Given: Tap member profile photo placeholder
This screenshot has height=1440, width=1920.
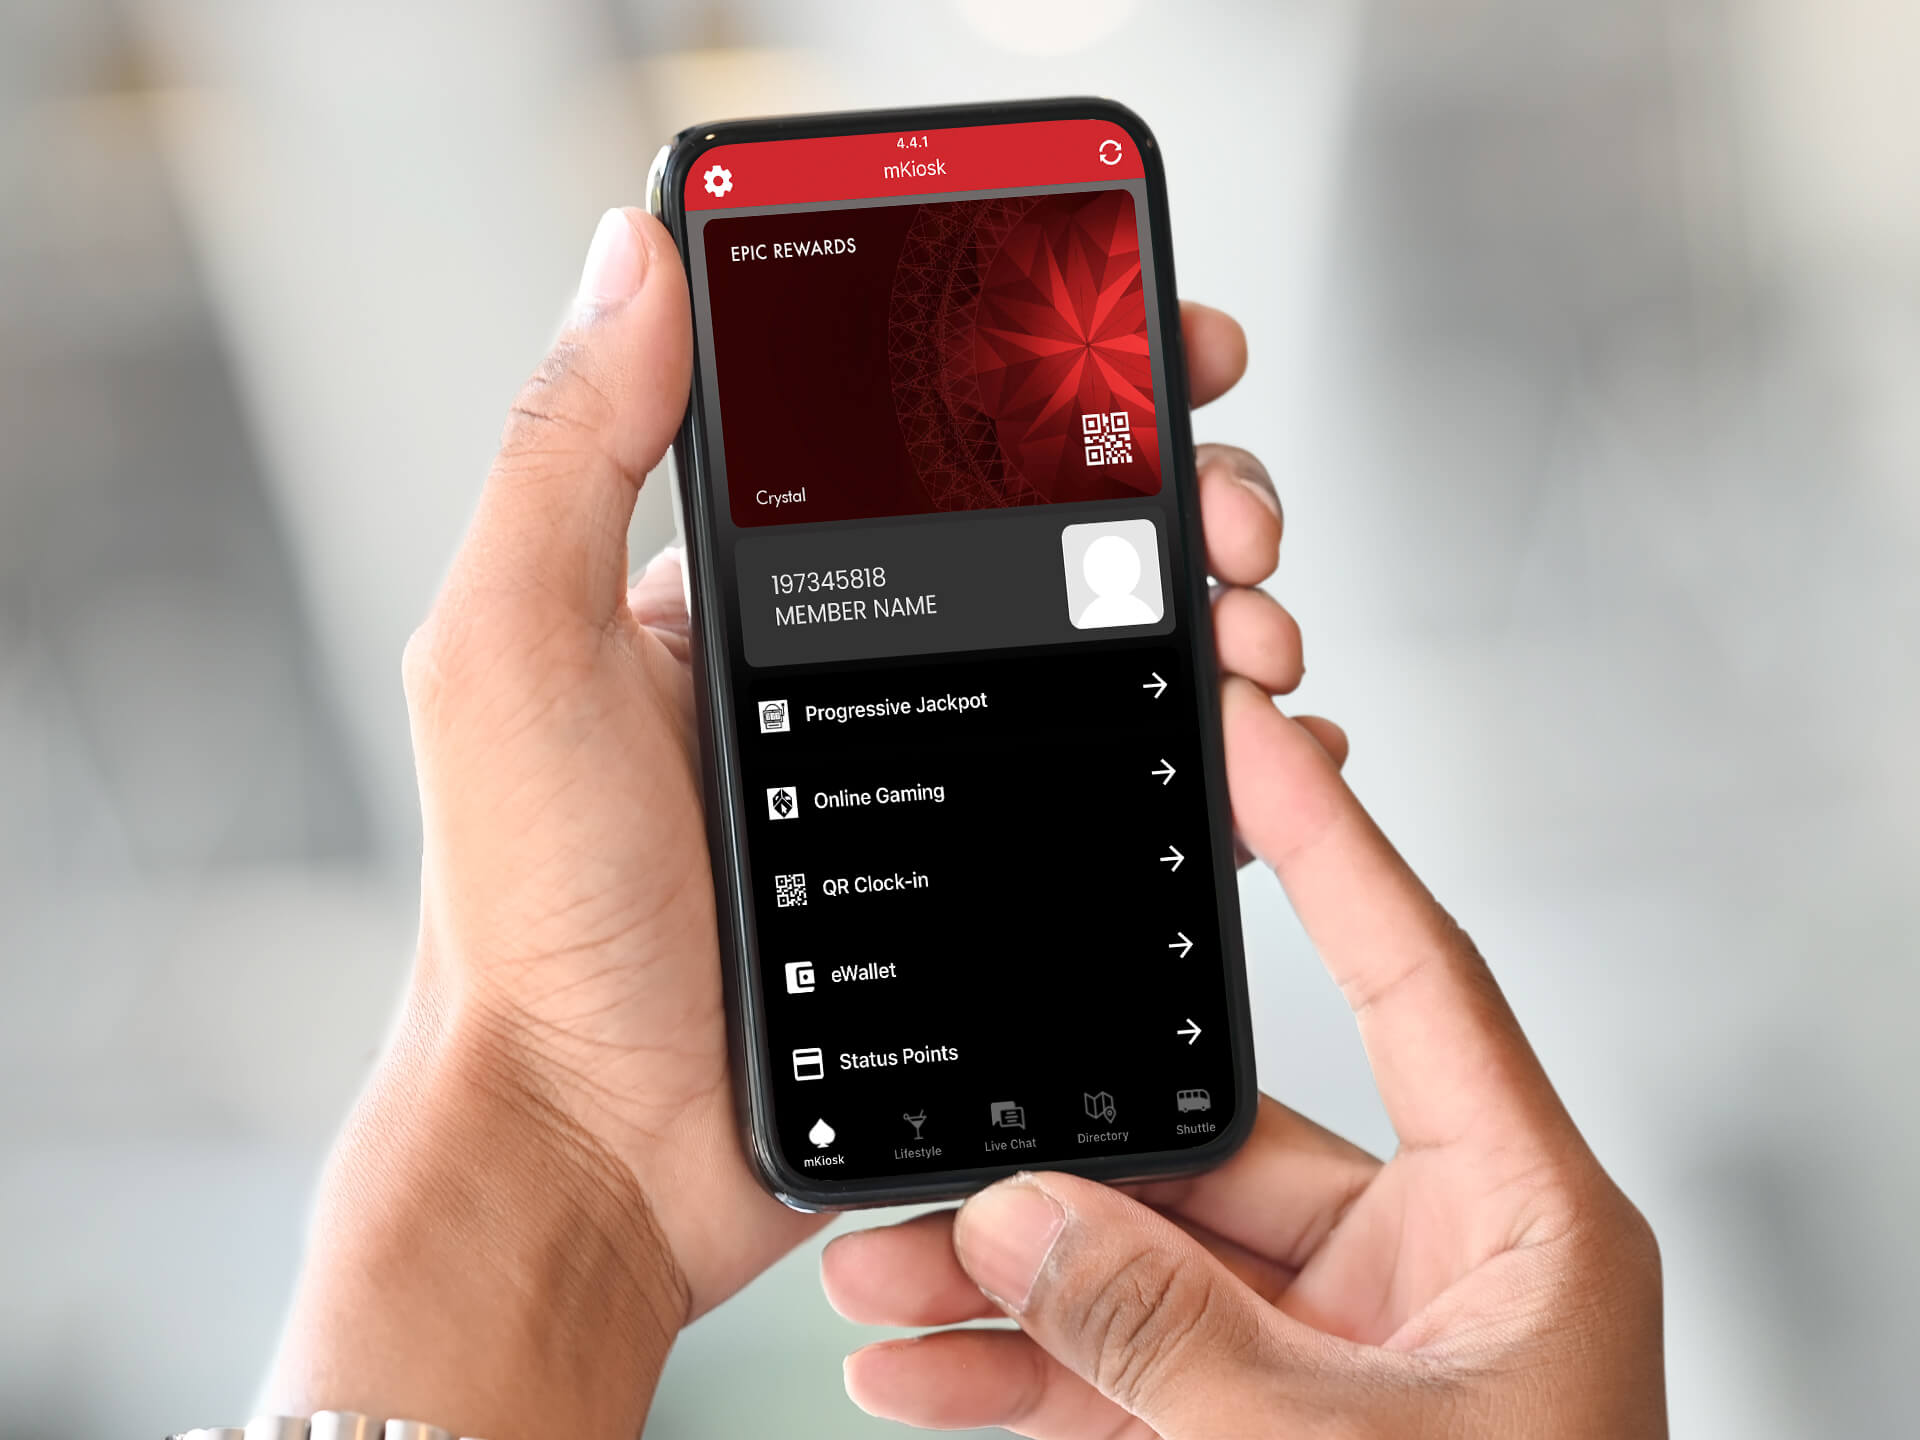Looking at the screenshot, I should [x=1111, y=591].
